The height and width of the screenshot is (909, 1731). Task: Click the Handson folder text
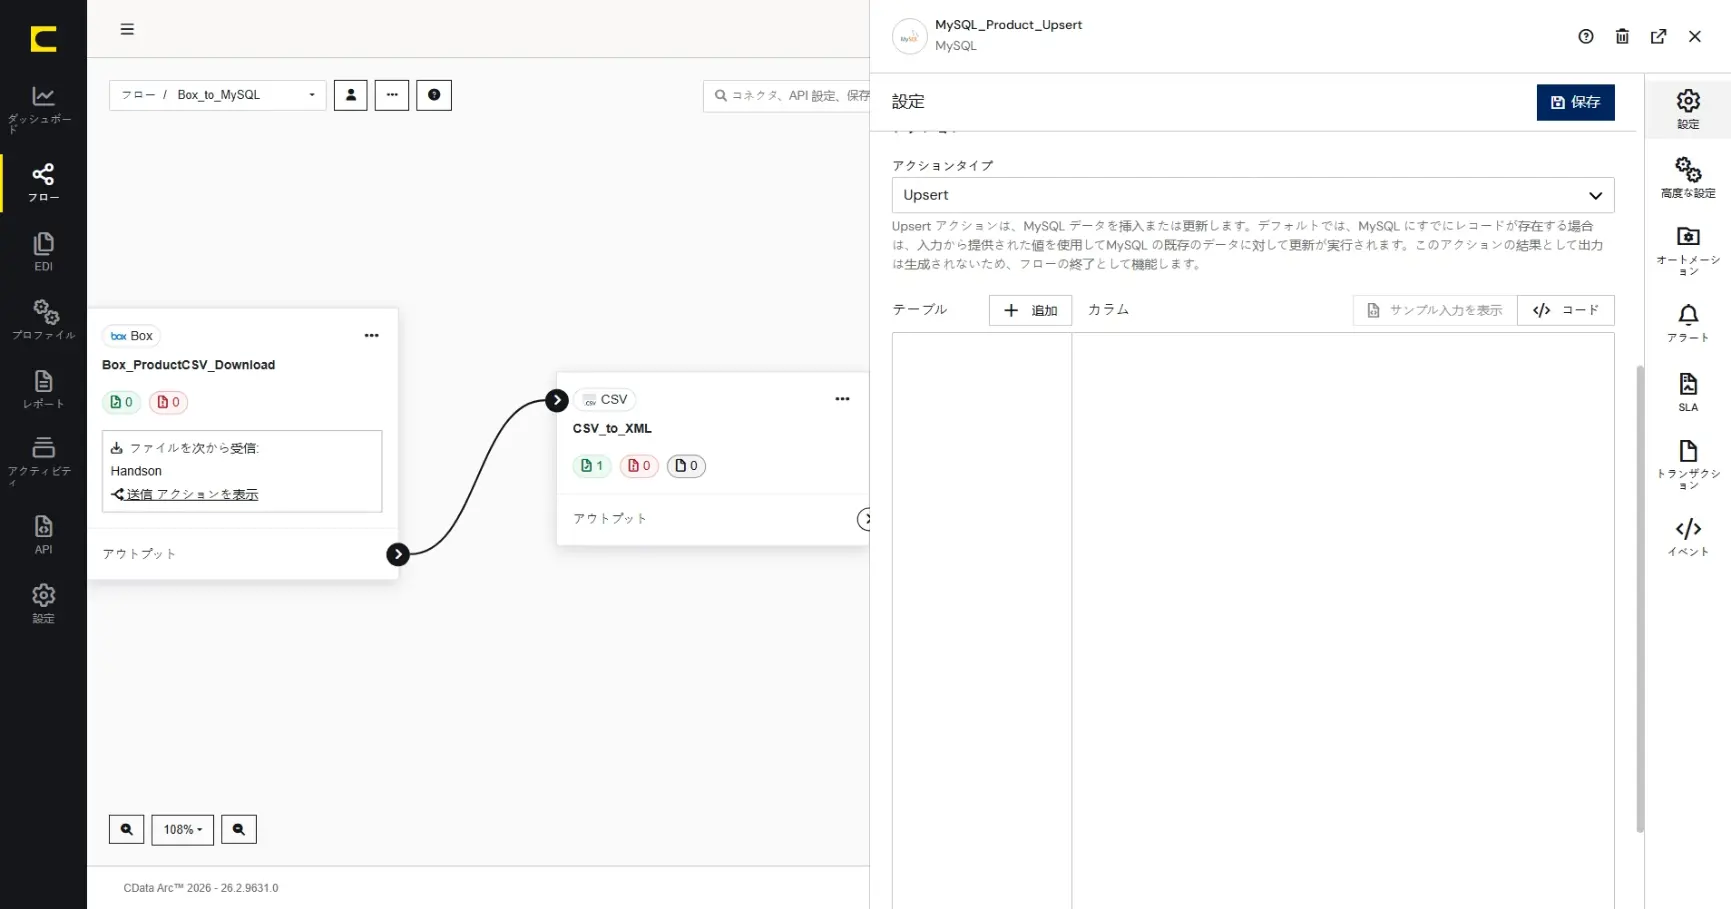[x=136, y=471]
